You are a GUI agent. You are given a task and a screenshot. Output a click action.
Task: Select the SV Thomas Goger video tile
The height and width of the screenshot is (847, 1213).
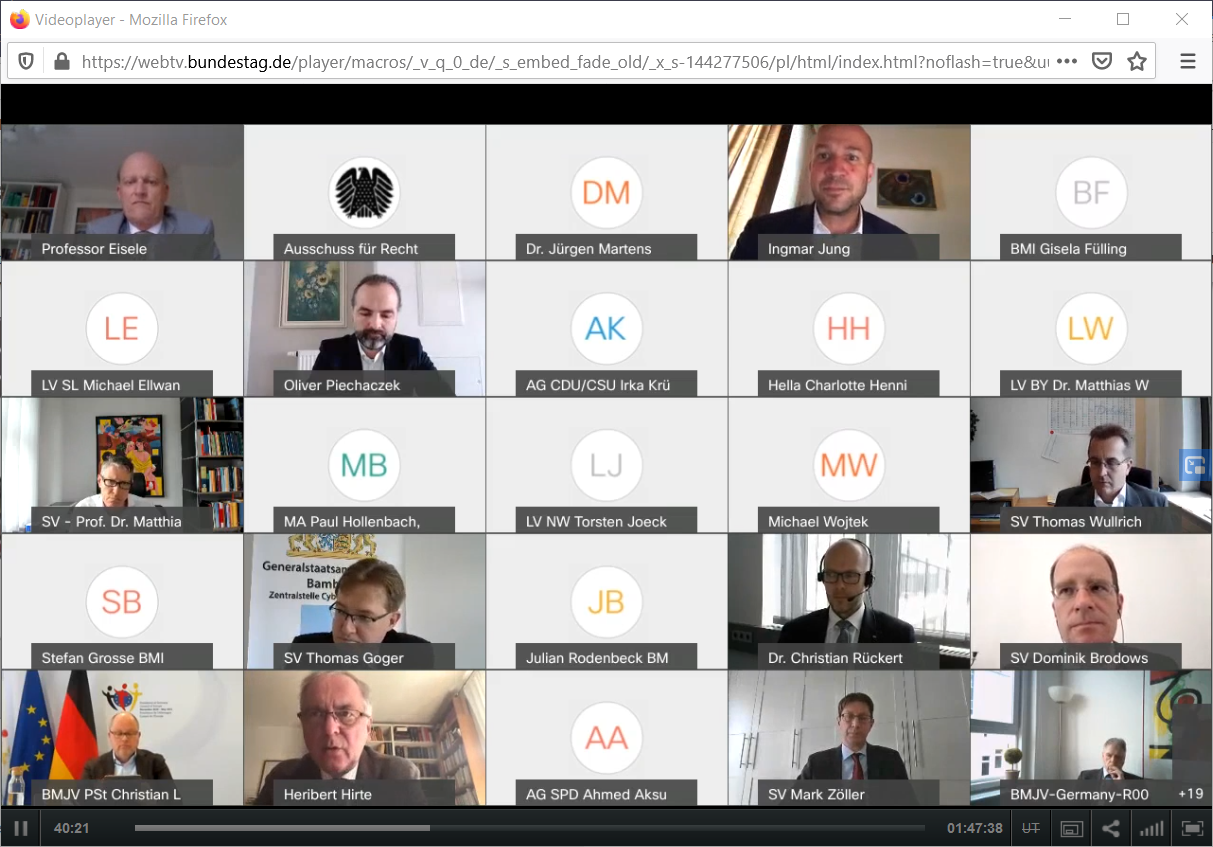point(364,601)
